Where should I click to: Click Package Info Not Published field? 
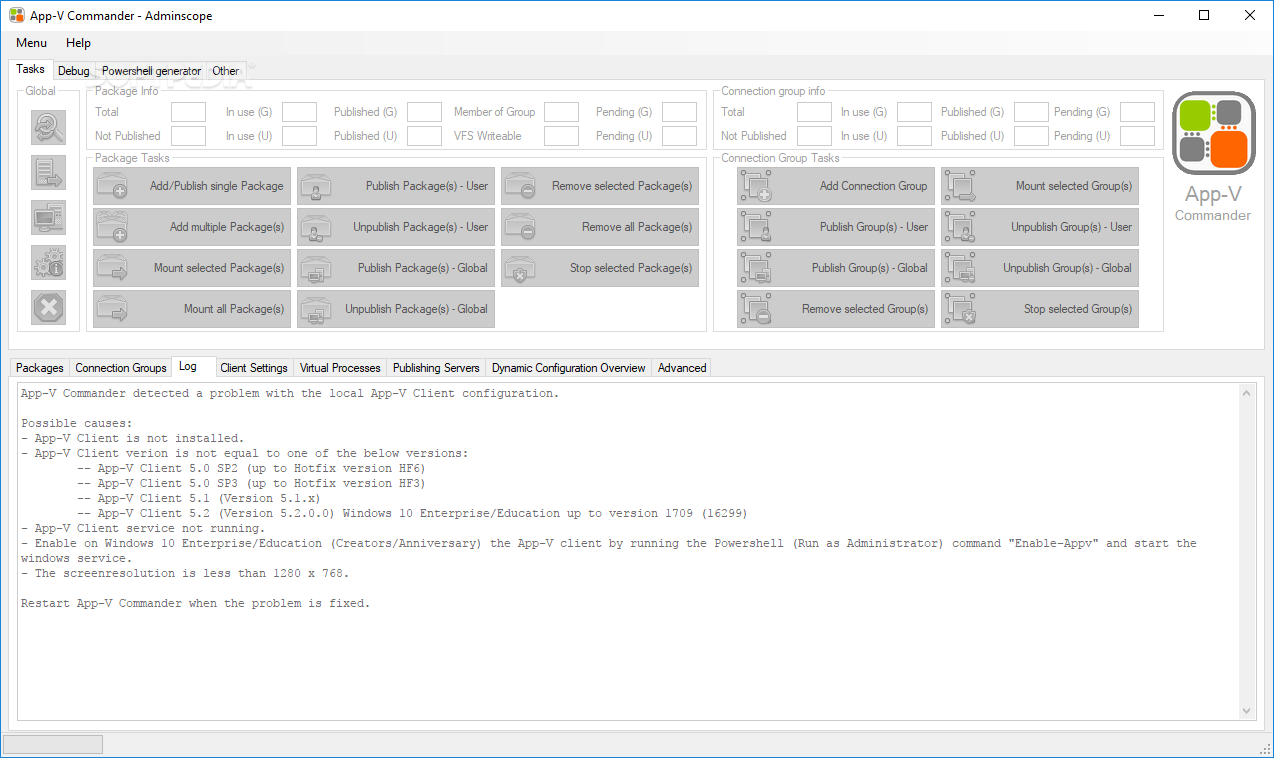coord(188,136)
